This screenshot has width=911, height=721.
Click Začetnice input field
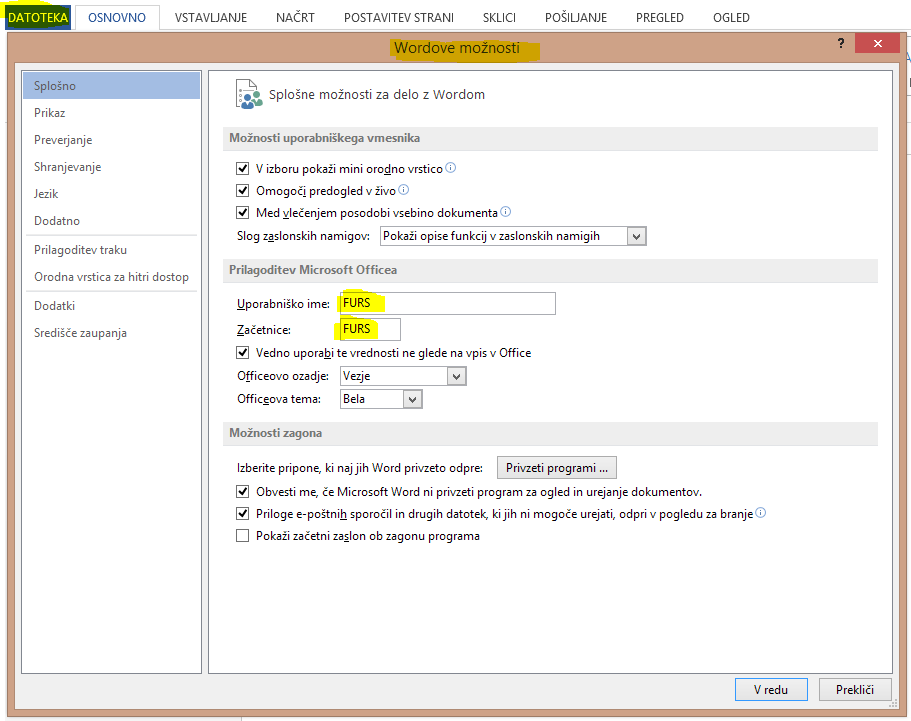click(370, 329)
